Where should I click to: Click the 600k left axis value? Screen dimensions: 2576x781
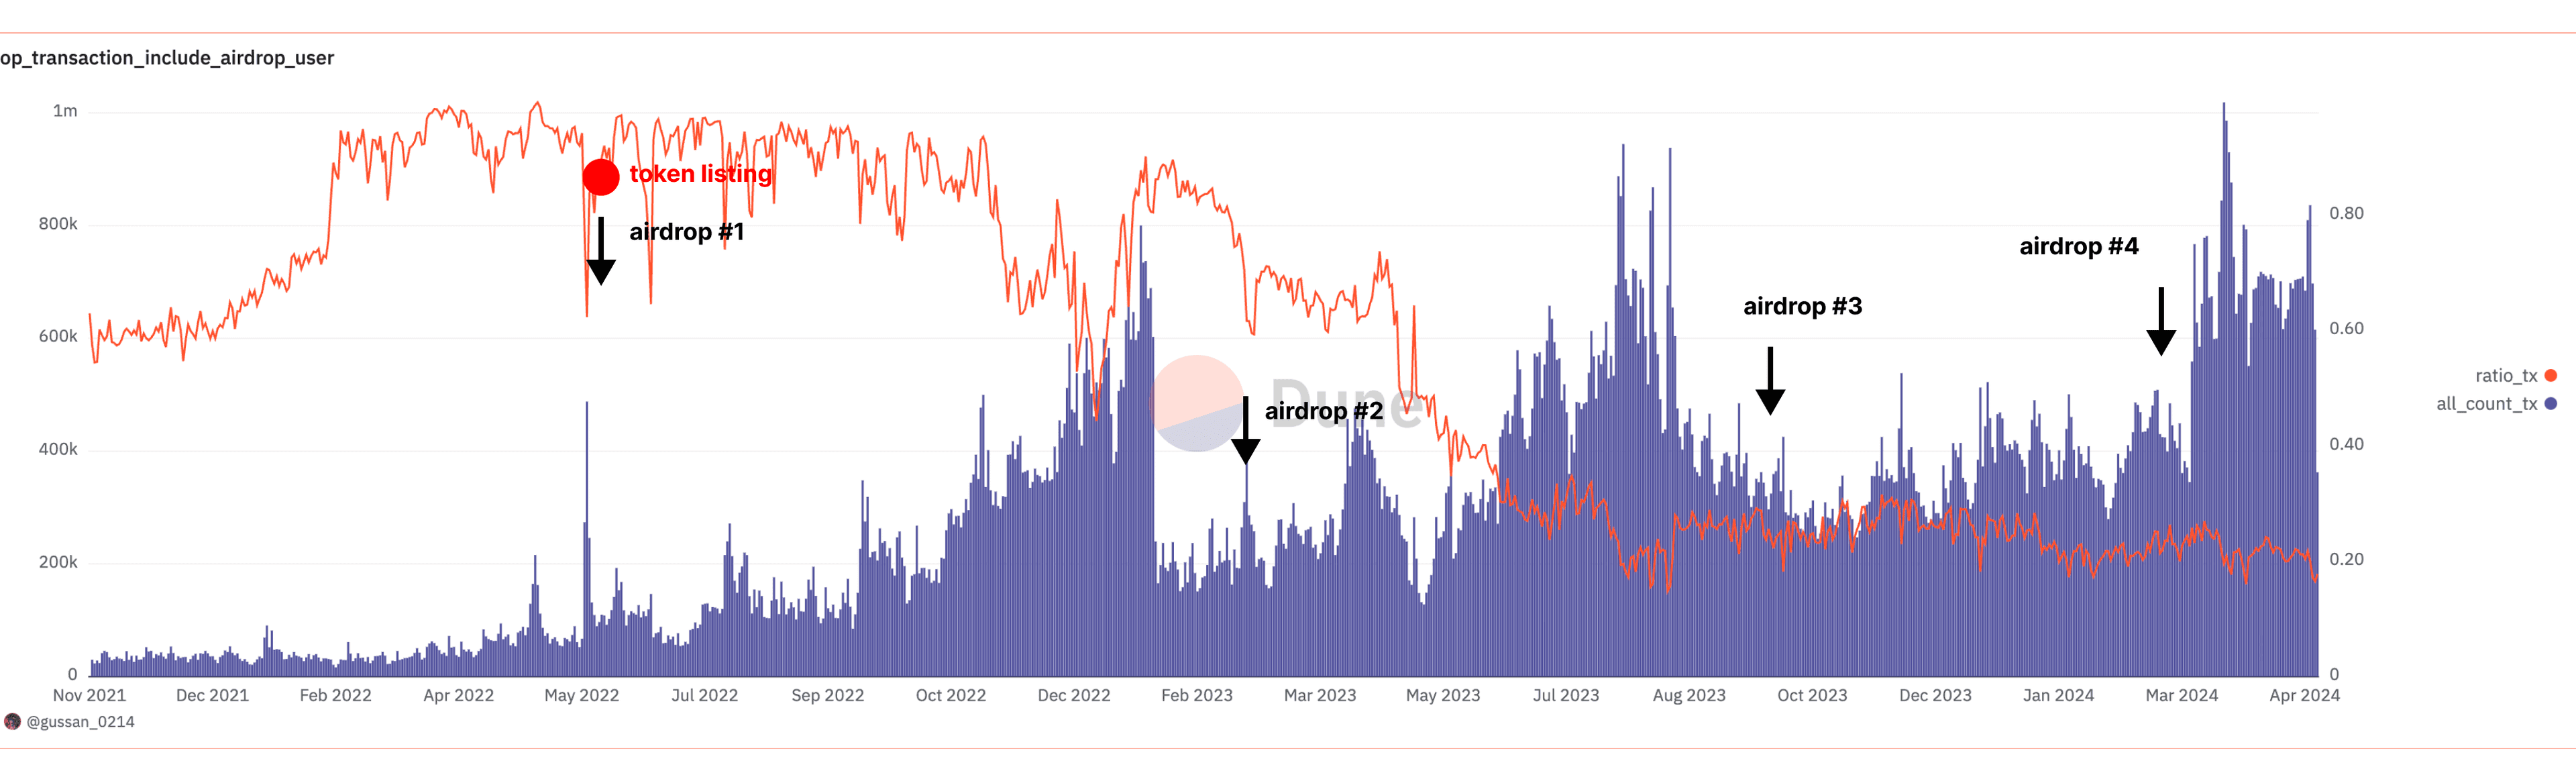pyautogui.click(x=58, y=337)
